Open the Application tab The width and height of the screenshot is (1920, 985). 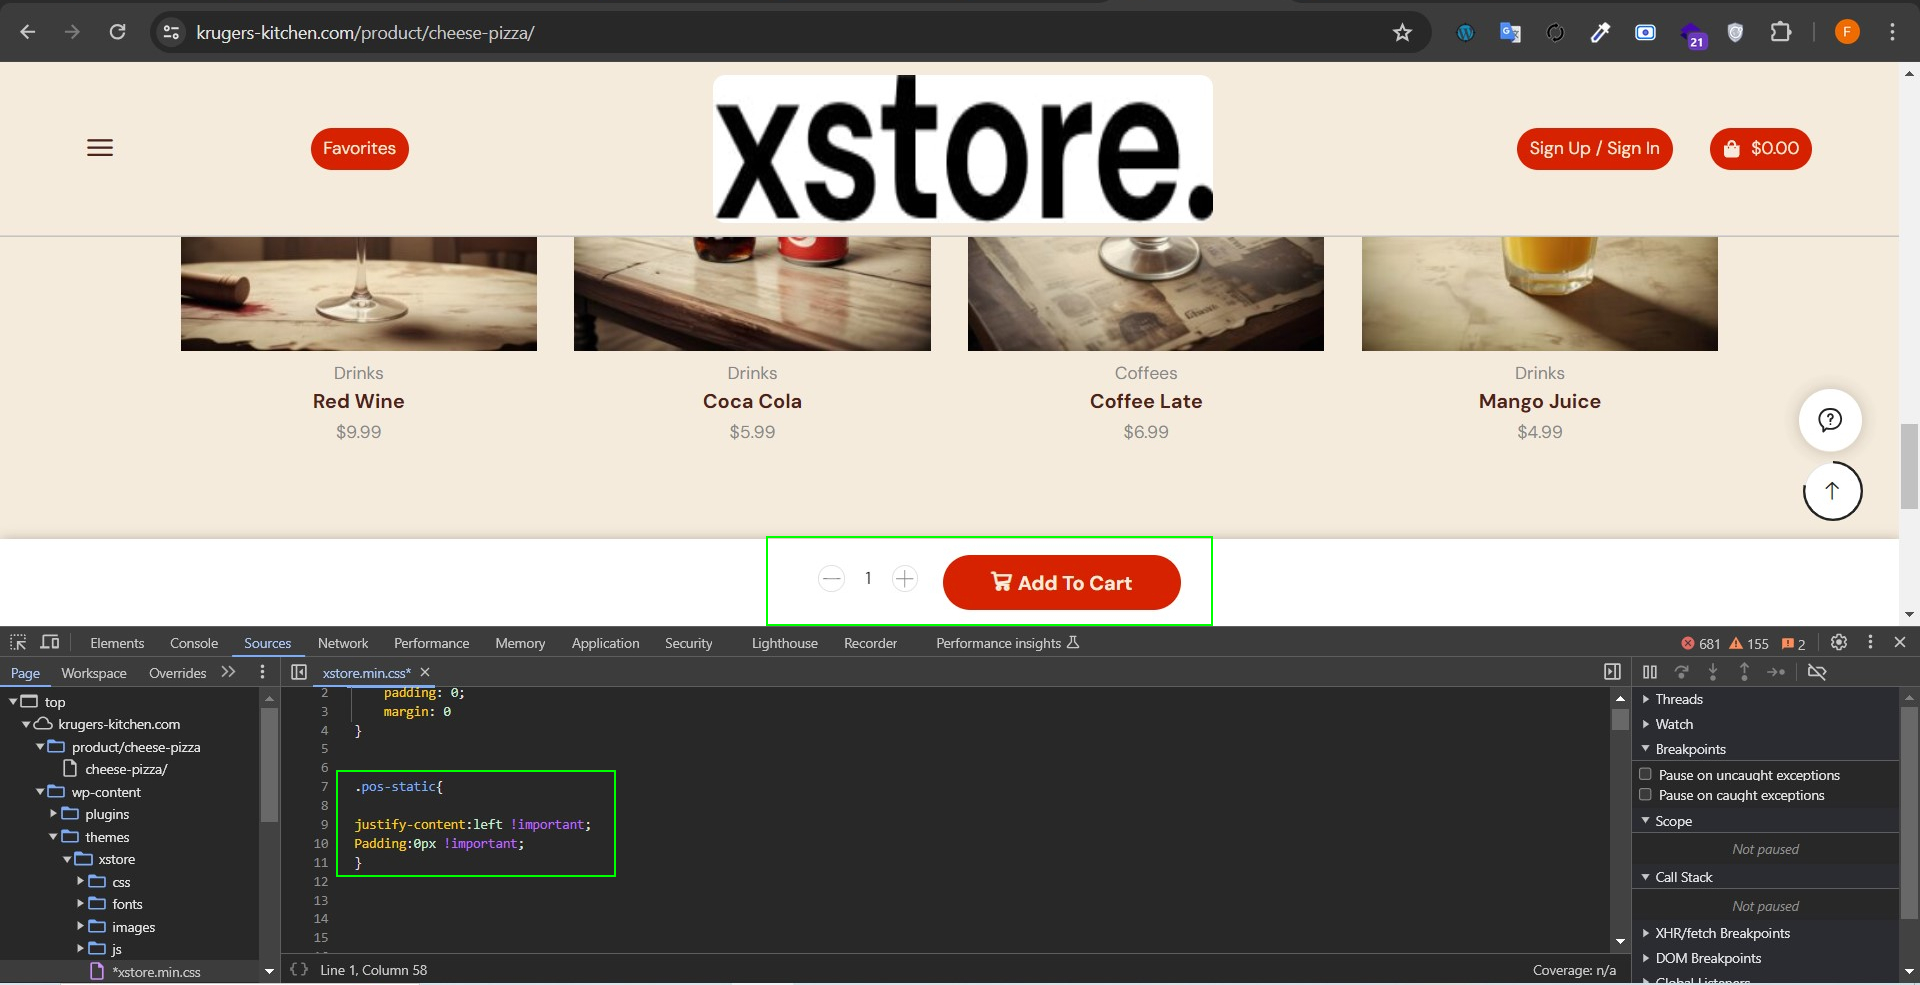(605, 643)
